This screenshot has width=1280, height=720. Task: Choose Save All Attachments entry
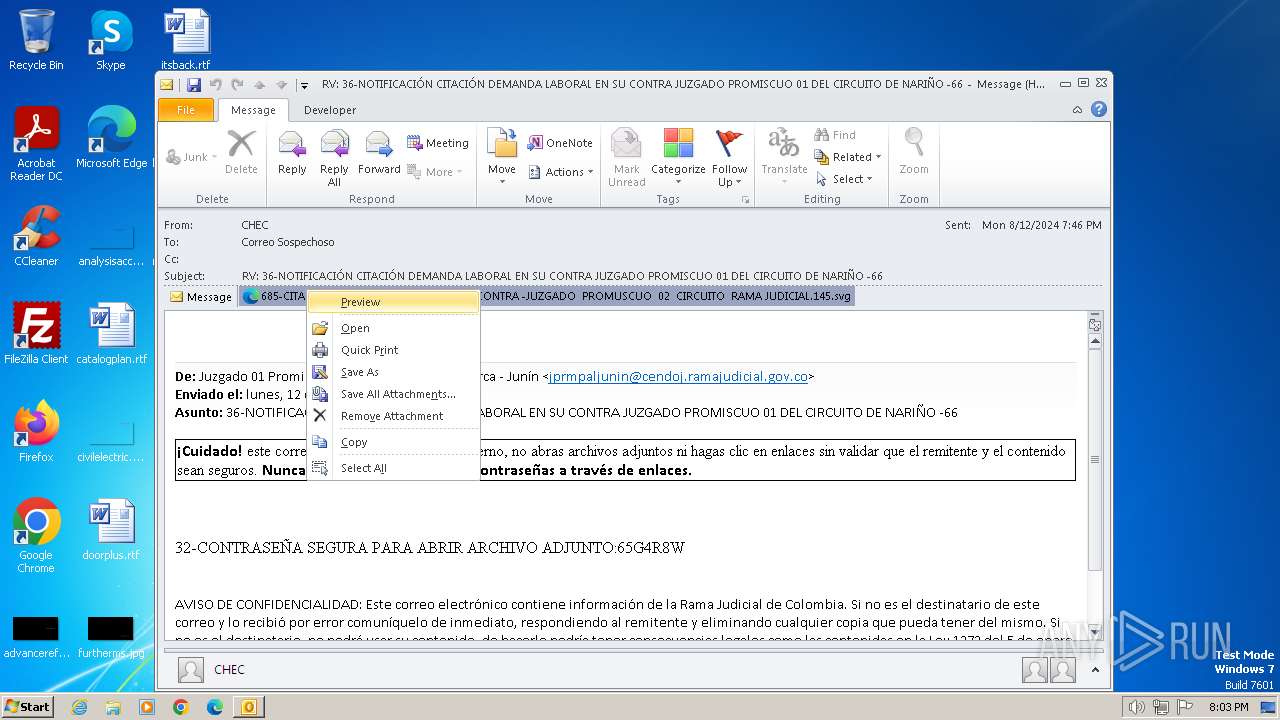coord(393,394)
